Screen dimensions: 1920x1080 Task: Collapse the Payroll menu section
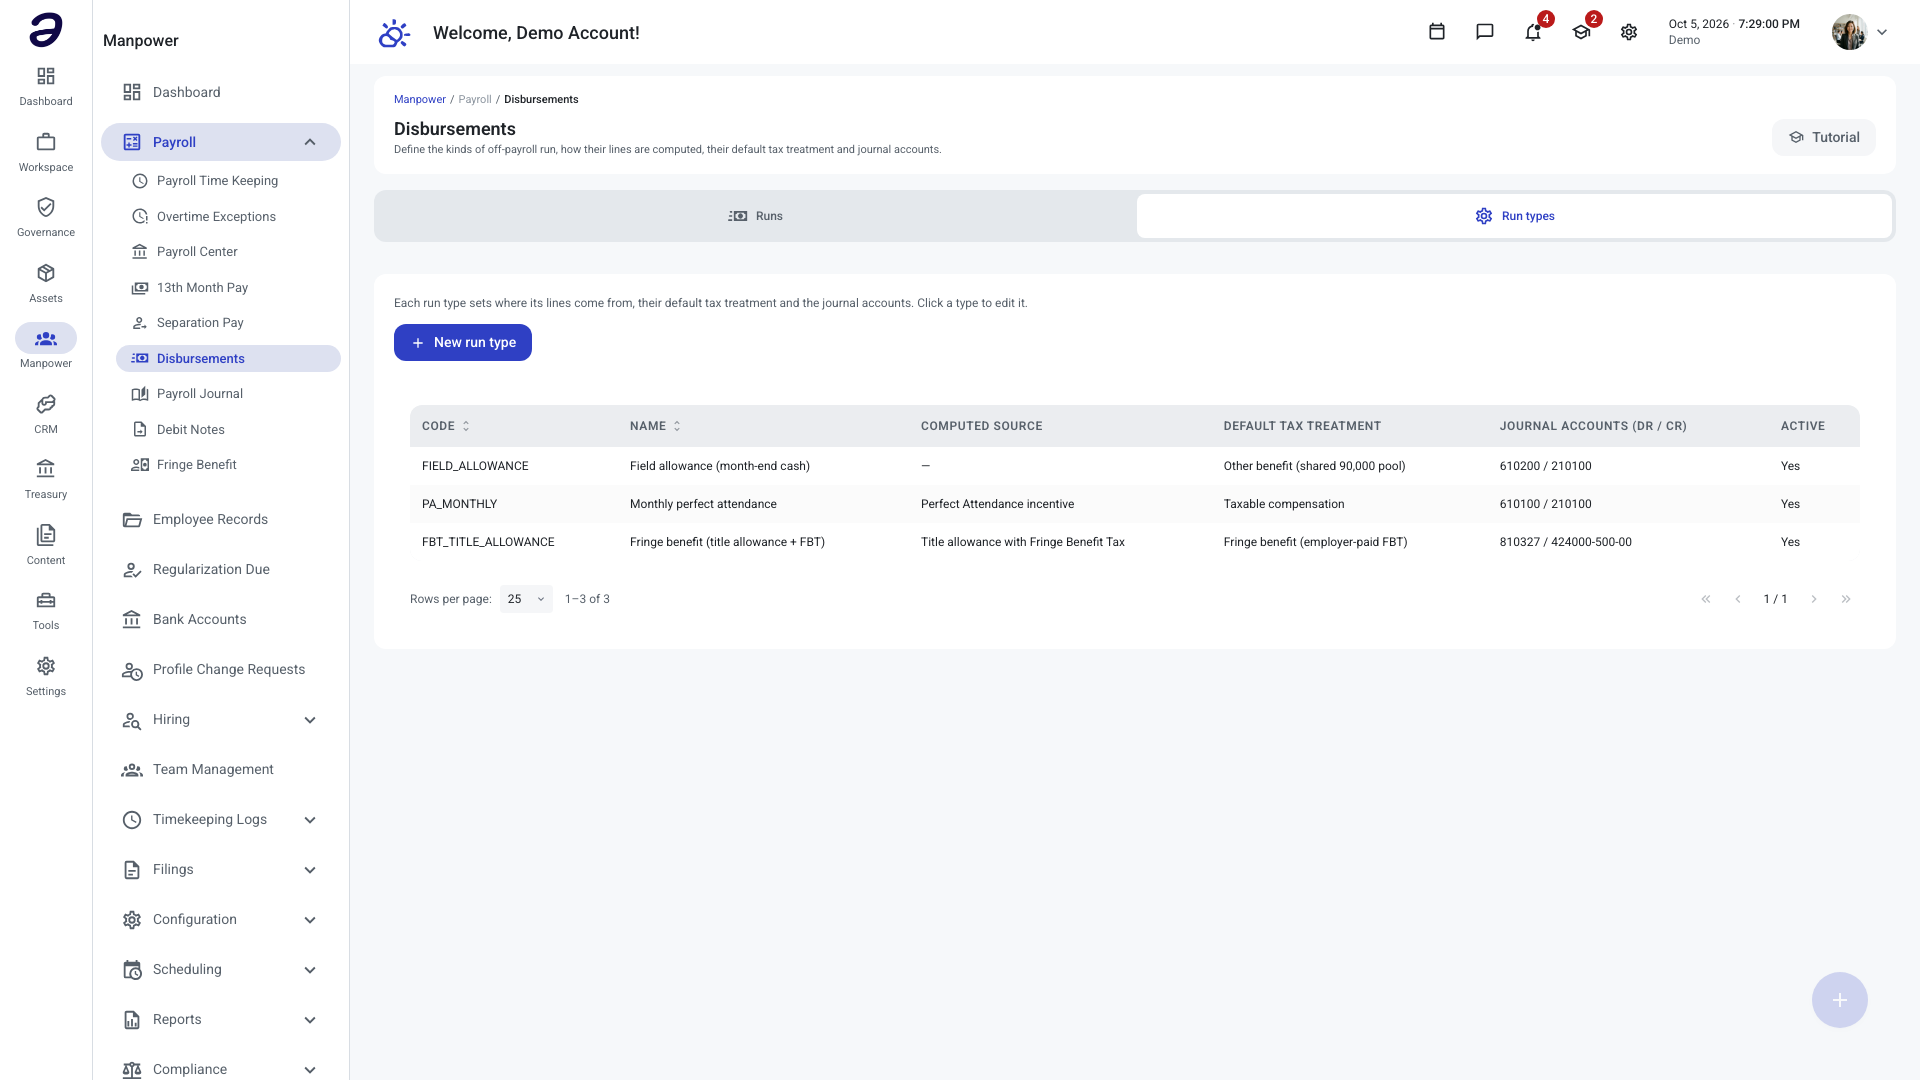click(310, 142)
